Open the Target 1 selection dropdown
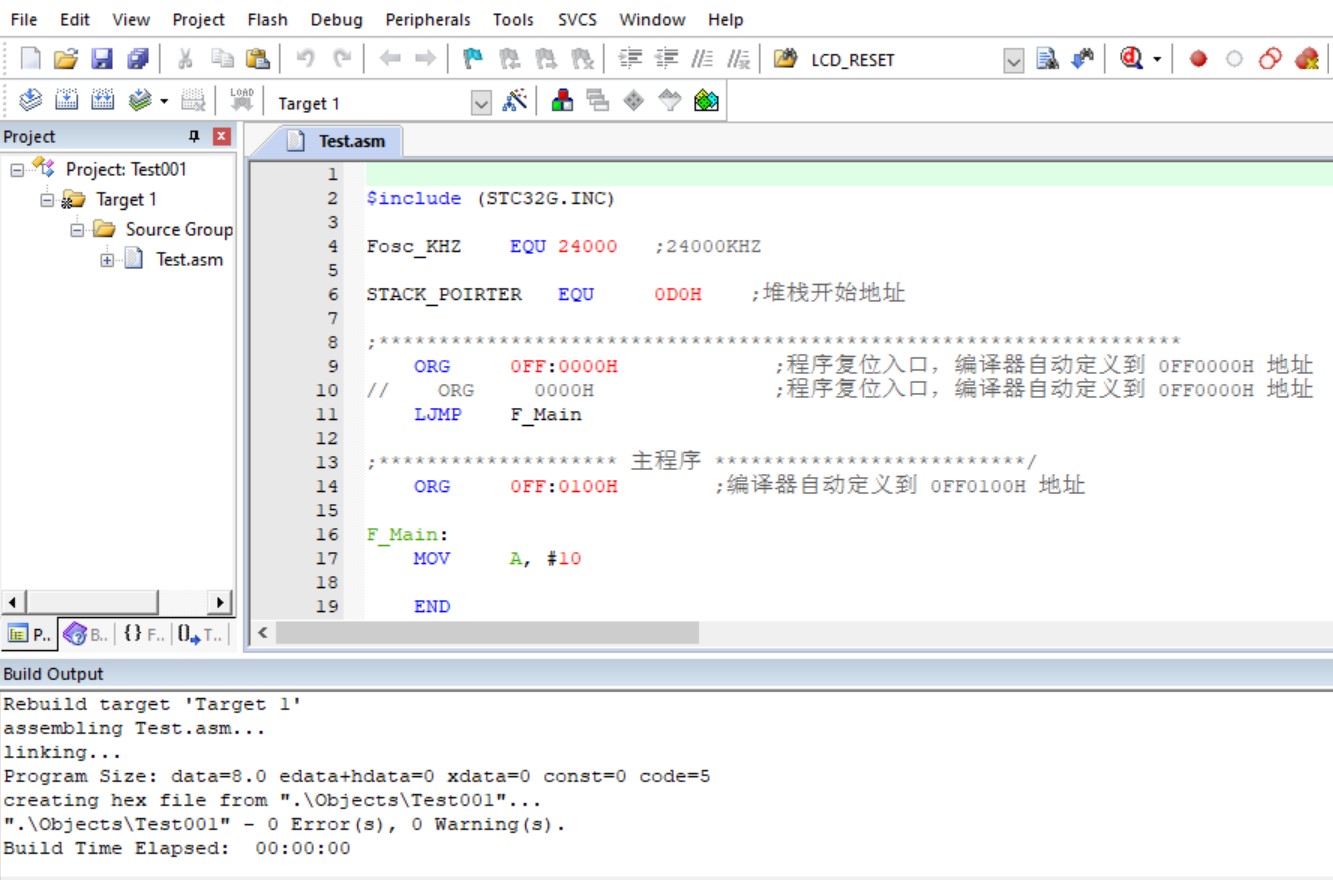Screen dimensions: 1333x880 coord(481,103)
